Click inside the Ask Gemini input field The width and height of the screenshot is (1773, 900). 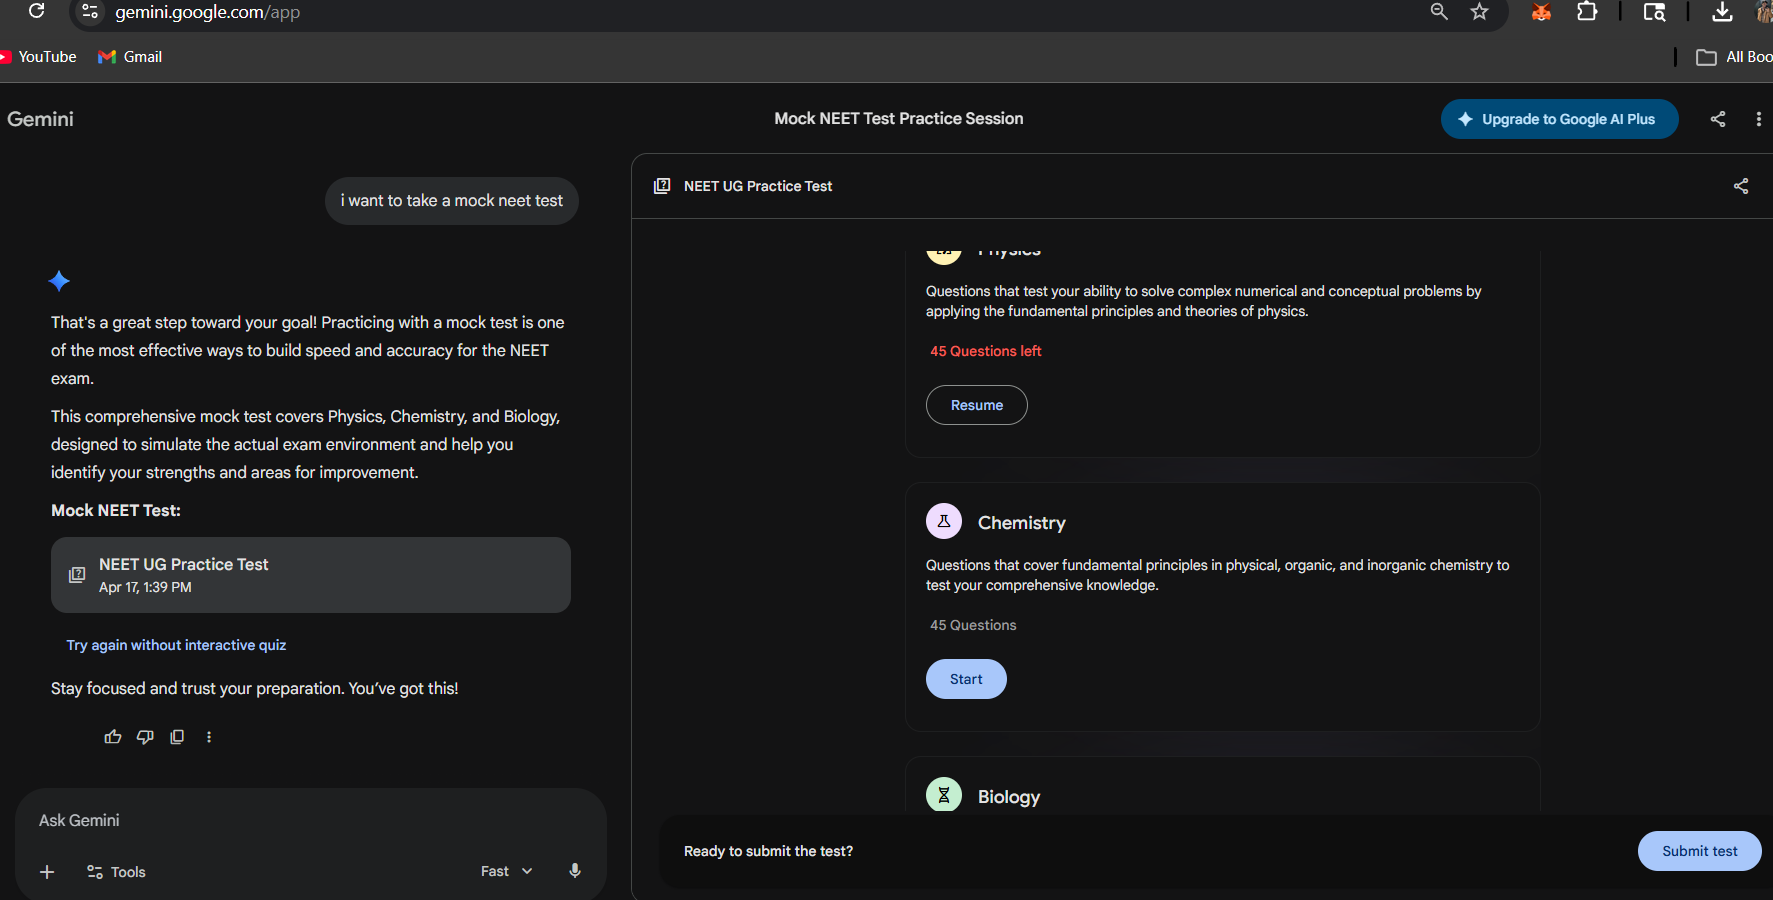point(250,820)
